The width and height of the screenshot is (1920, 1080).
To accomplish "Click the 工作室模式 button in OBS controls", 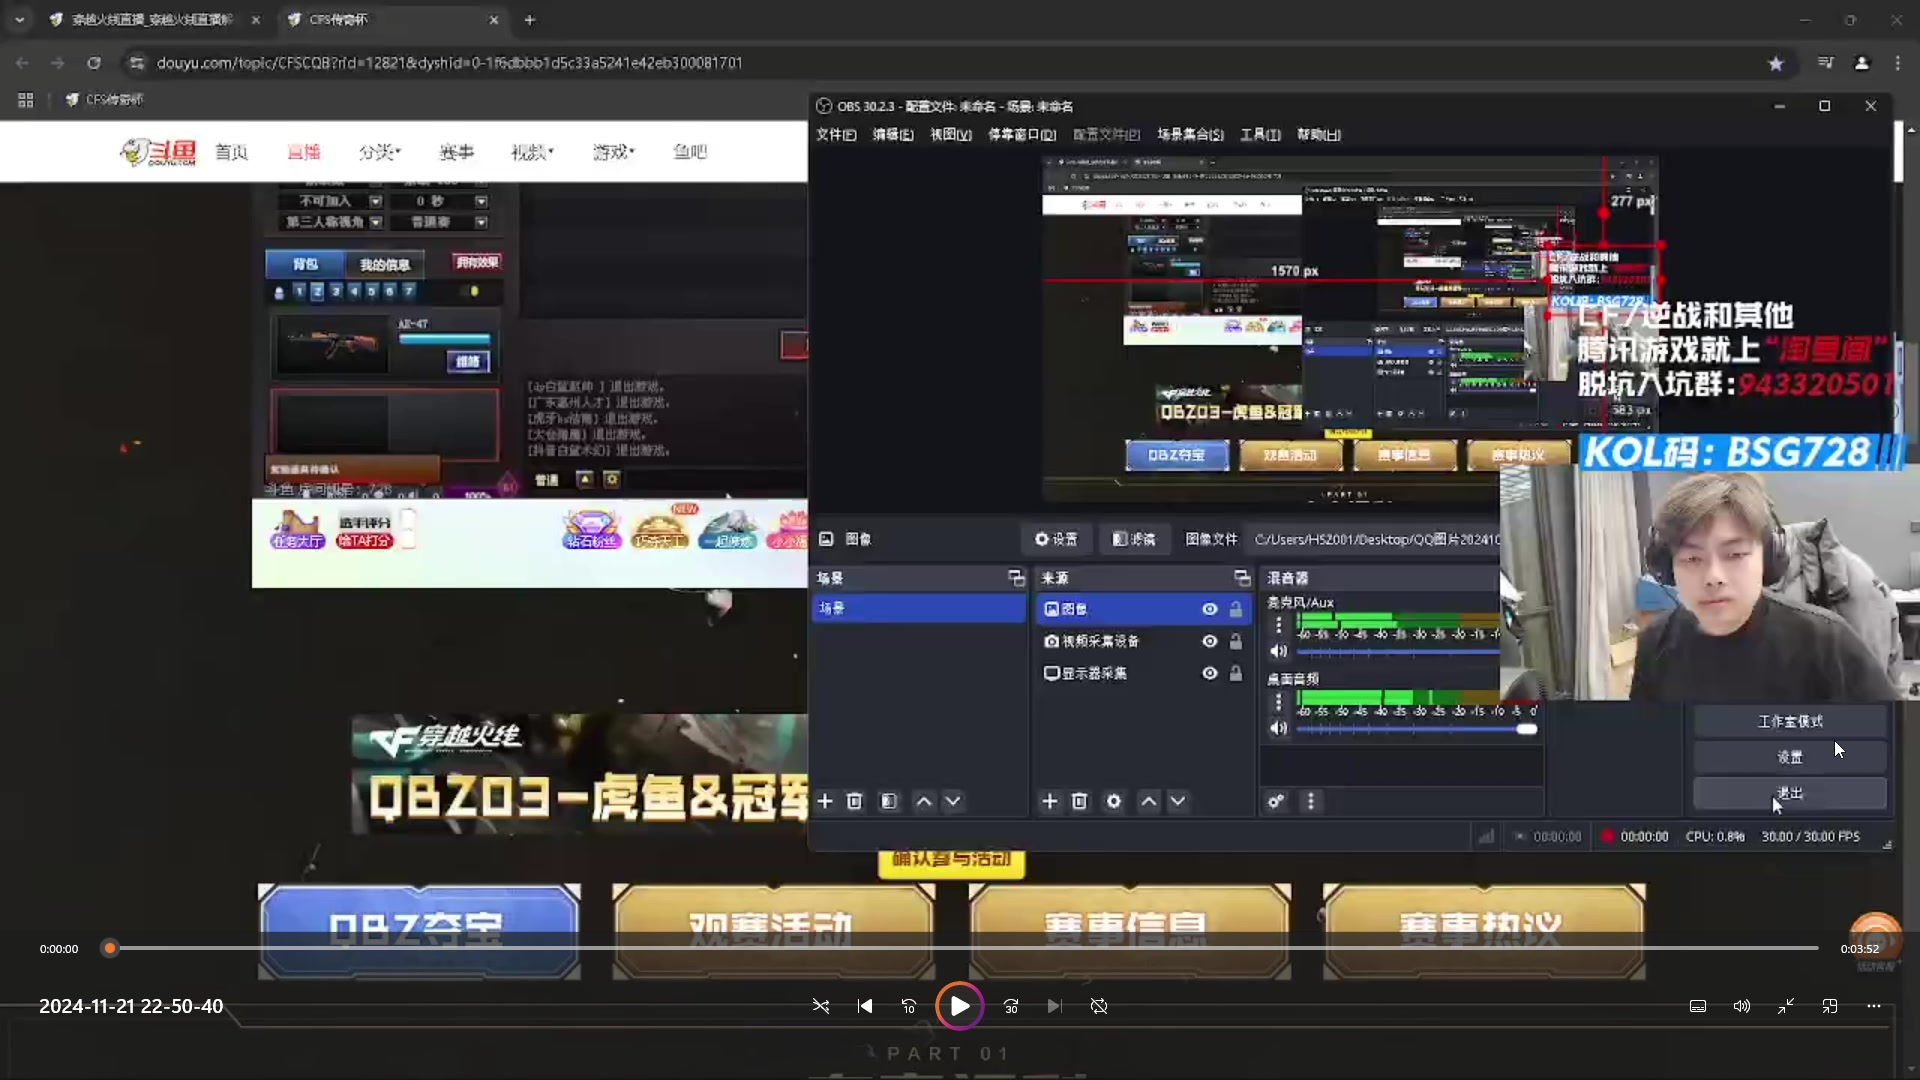I will pyautogui.click(x=1790, y=721).
